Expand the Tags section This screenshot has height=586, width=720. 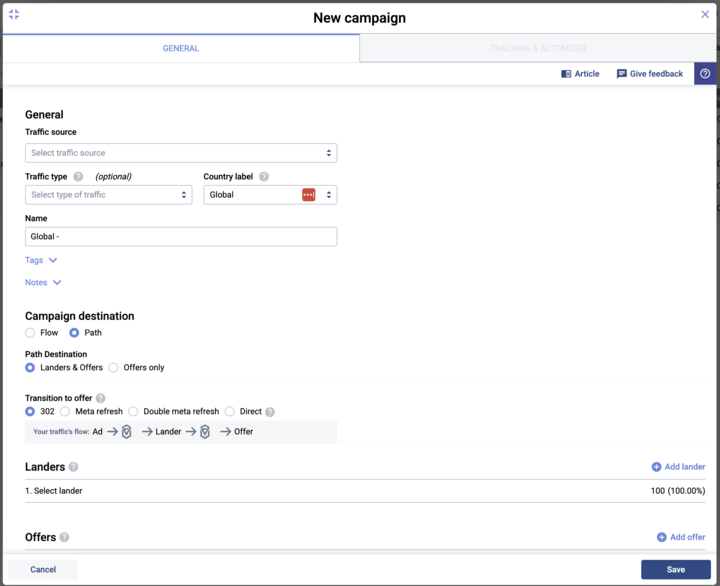(41, 260)
